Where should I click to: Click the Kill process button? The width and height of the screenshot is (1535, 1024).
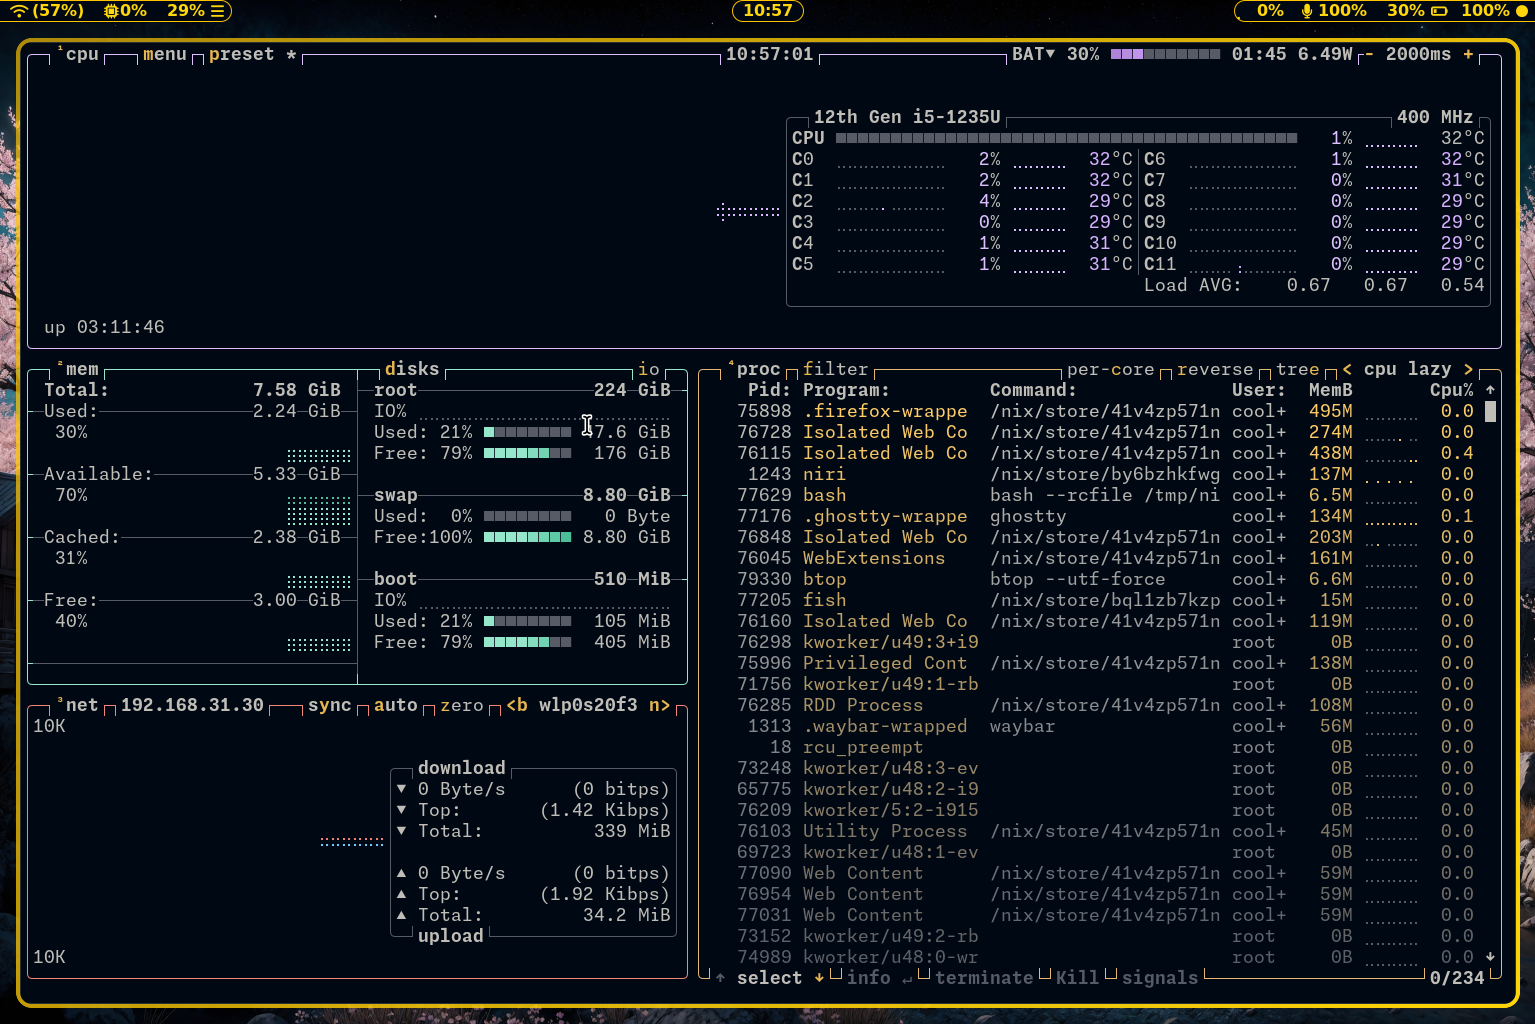(1077, 978)
